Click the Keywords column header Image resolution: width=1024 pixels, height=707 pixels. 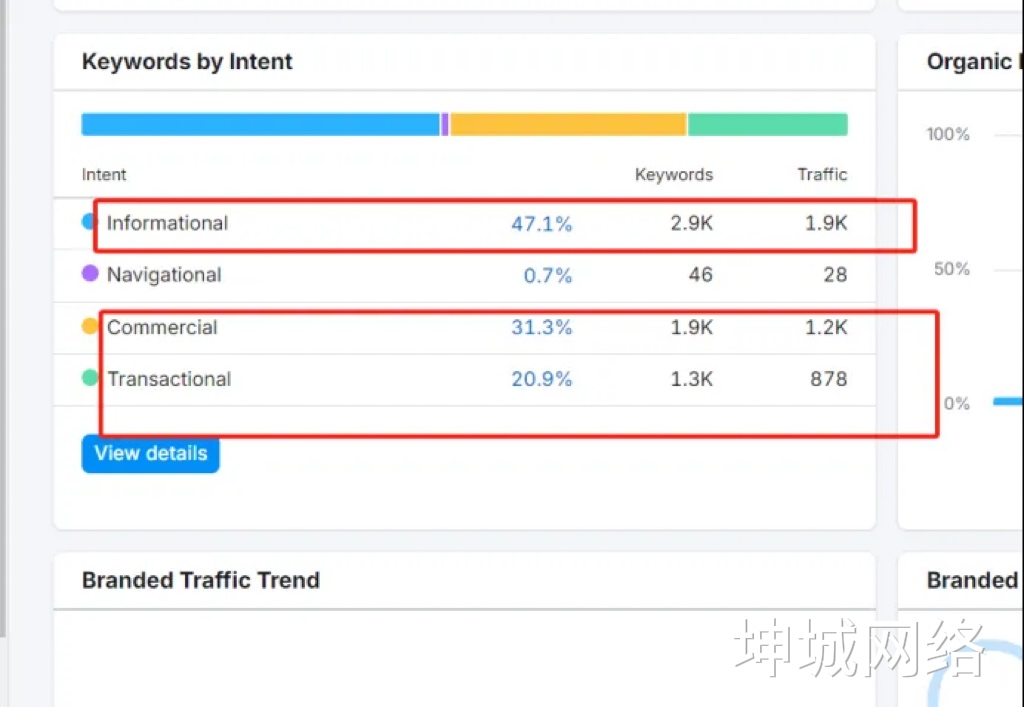coord(673,175)
